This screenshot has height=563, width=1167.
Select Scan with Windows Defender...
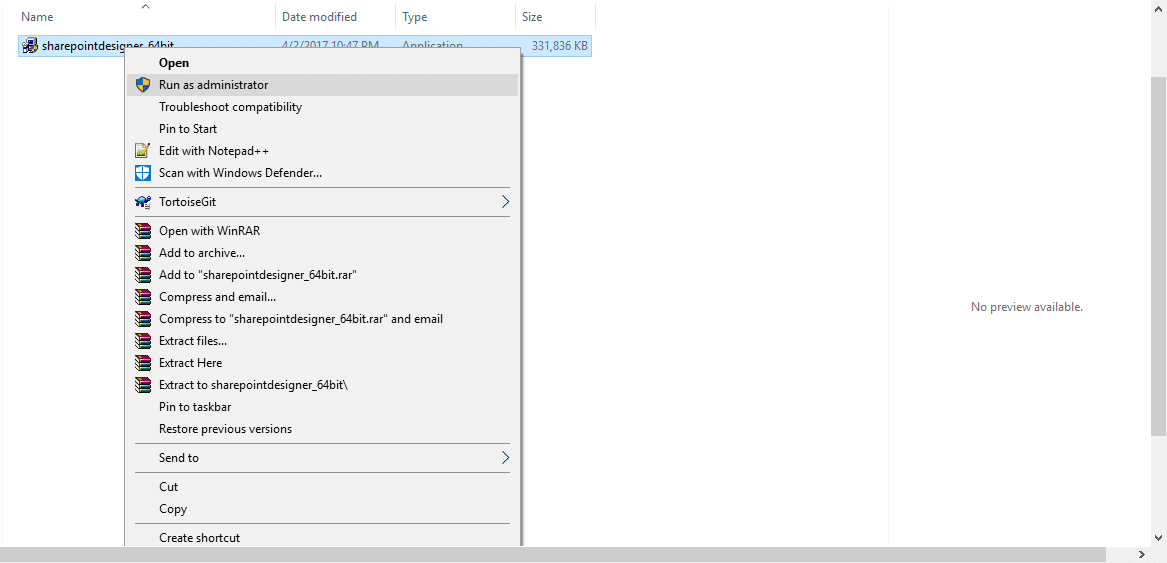click(x=322, y=173)
